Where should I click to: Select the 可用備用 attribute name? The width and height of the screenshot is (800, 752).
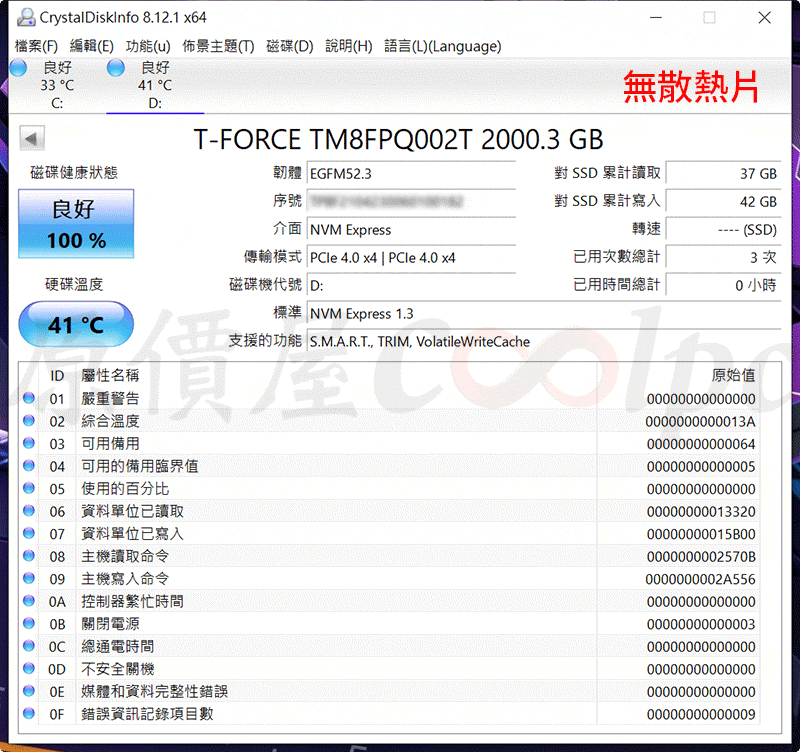(x=110, y=443)
